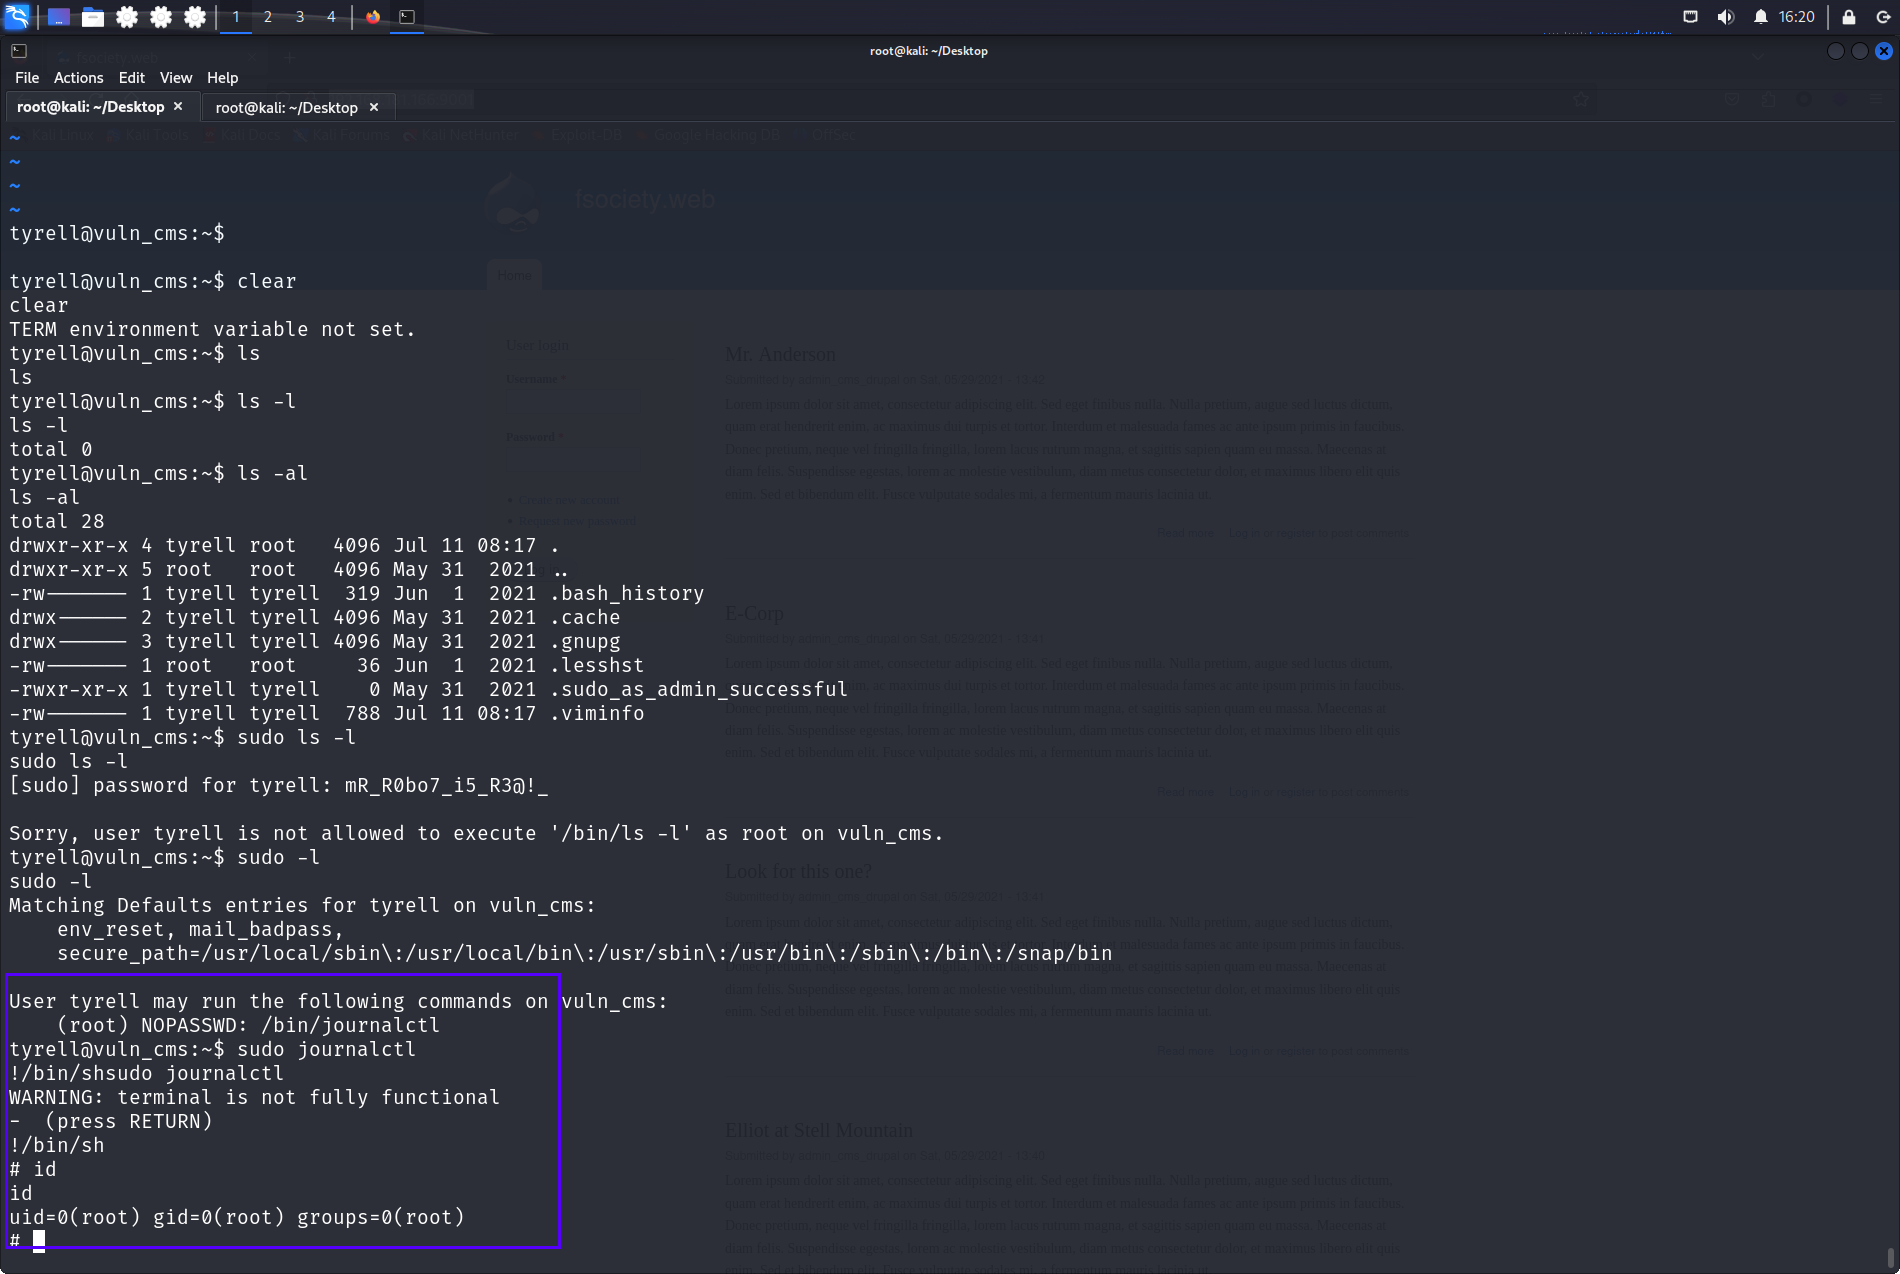Click the .lesshst file listing line
Image resolution: width=1900 pixels, height=1274 pixels.
327,665
